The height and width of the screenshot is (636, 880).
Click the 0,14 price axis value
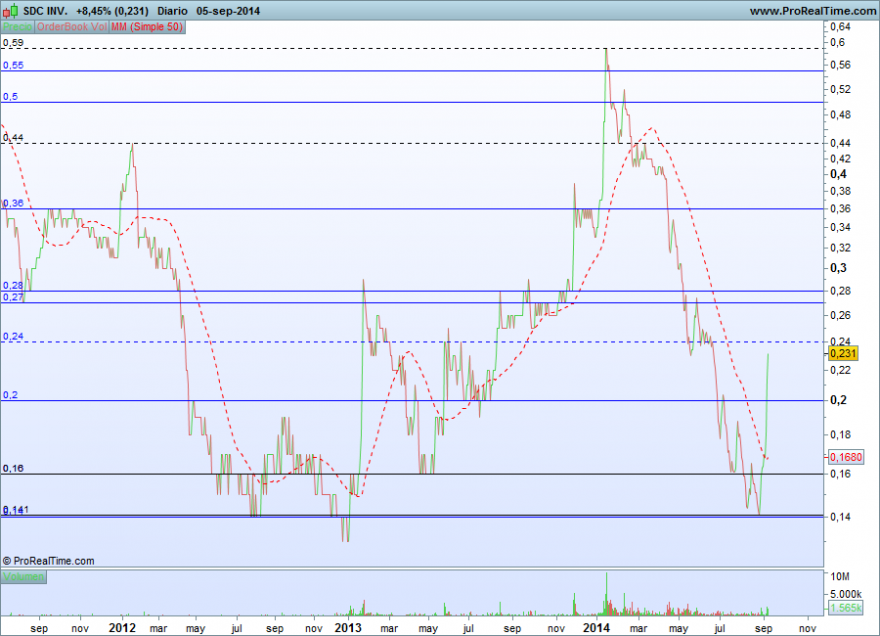click(x=840, y=516)
